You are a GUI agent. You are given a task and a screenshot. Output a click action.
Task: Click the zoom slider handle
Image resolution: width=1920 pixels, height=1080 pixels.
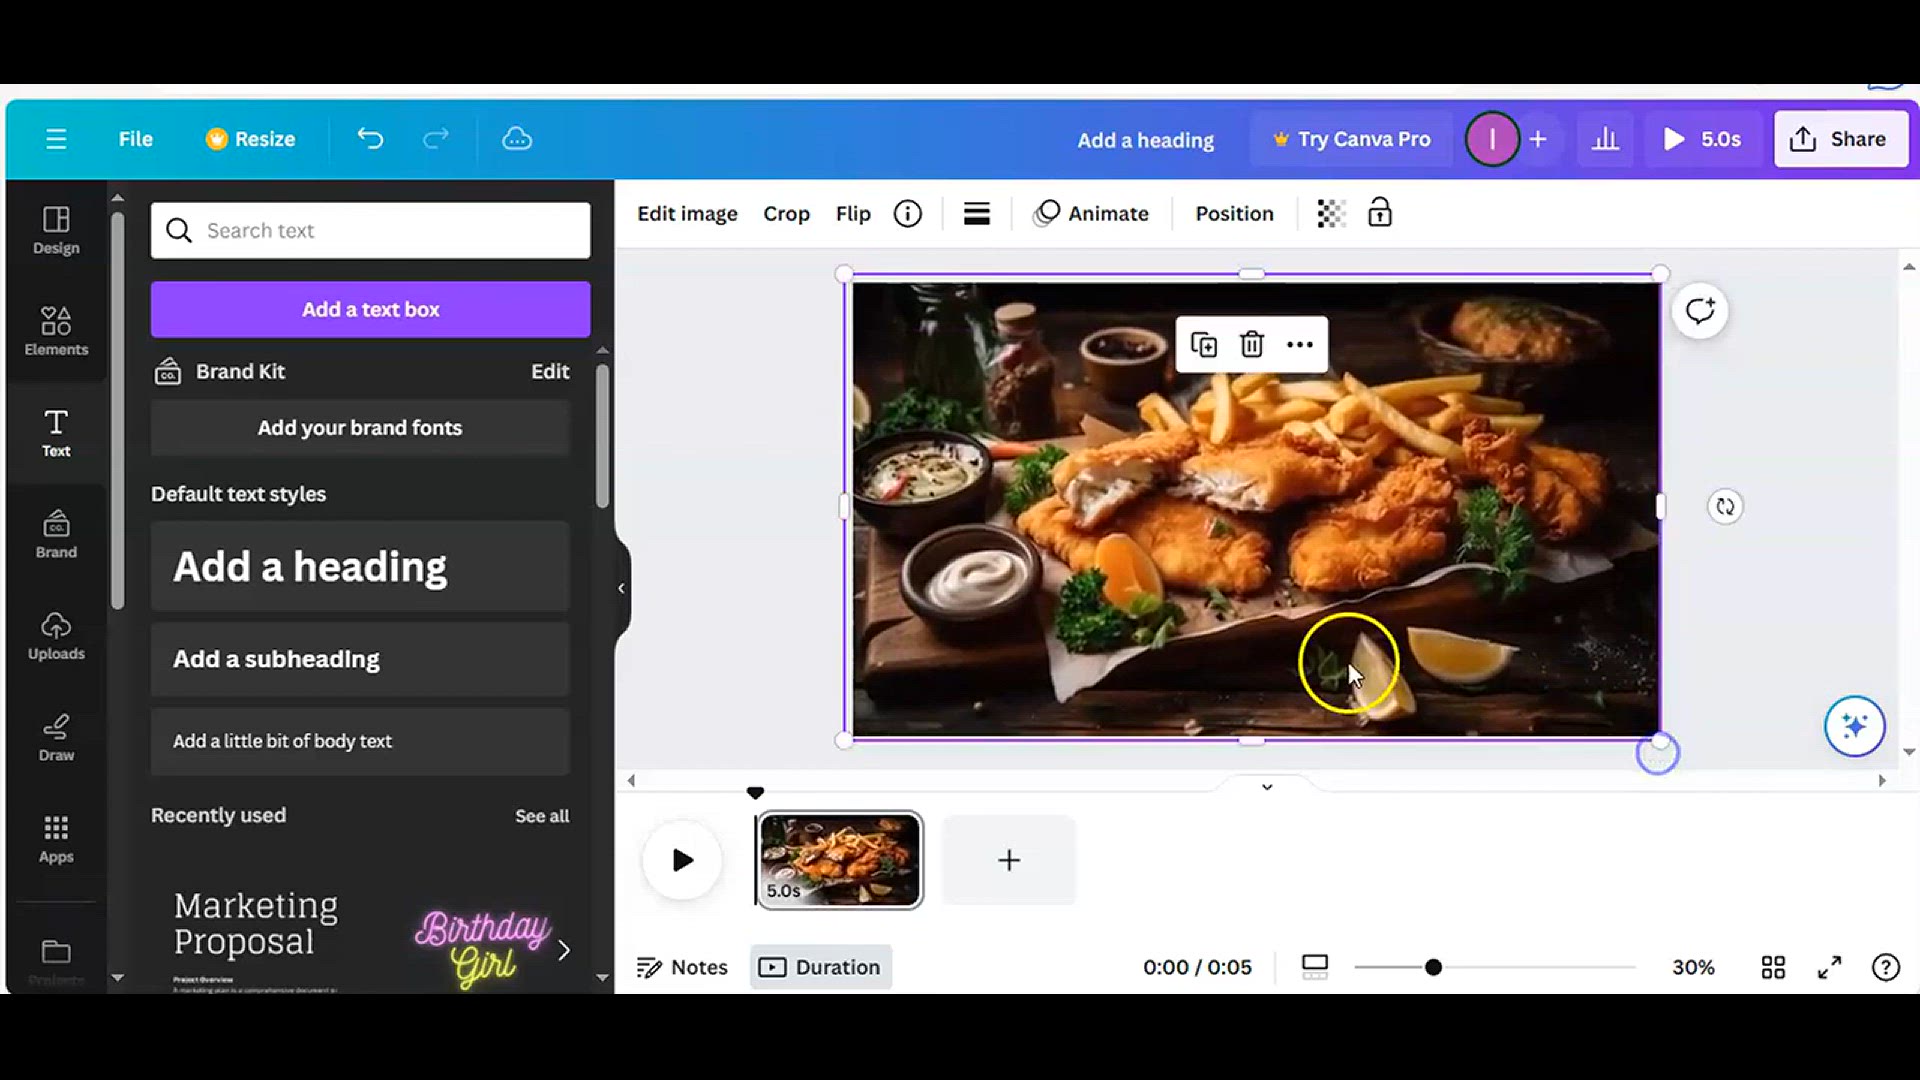[1433, 968]
